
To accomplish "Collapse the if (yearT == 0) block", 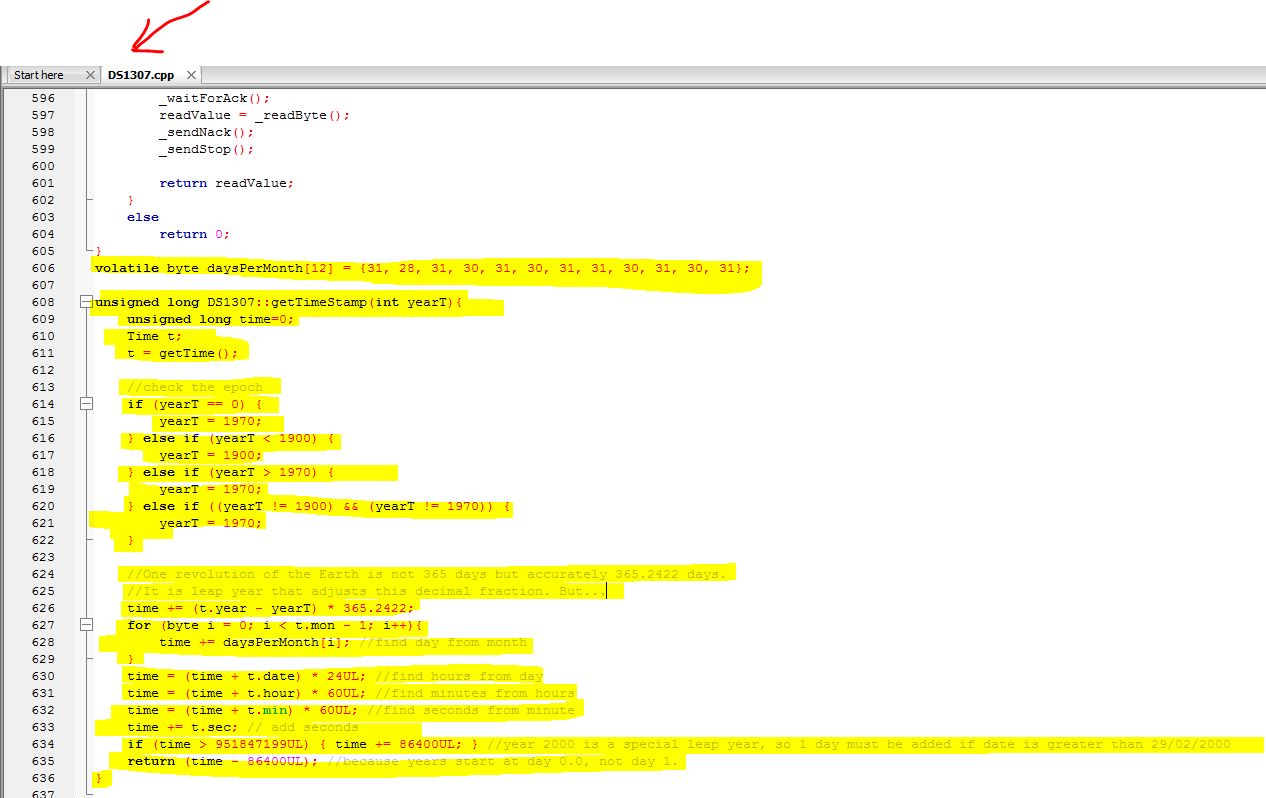I will tap(86, 404).
